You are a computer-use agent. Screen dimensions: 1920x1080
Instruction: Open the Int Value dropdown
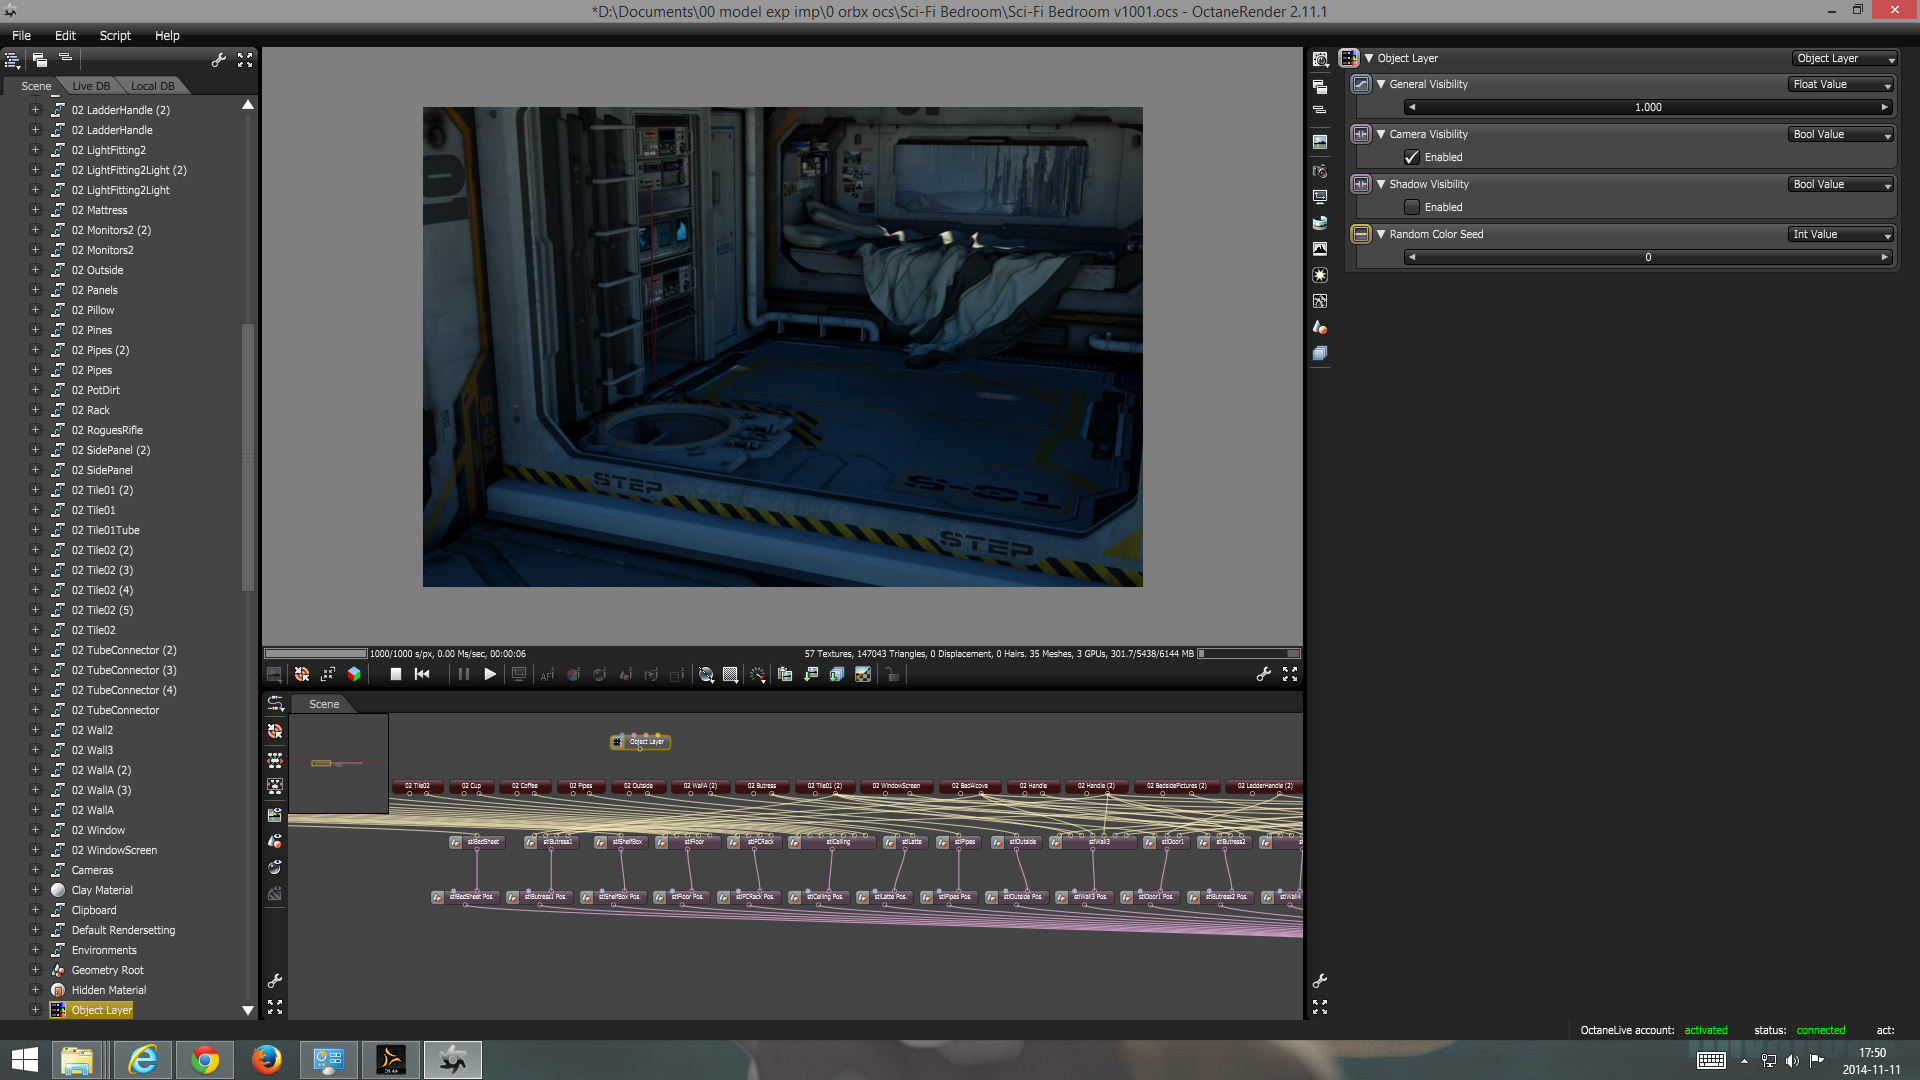(x=1841, y=234)
